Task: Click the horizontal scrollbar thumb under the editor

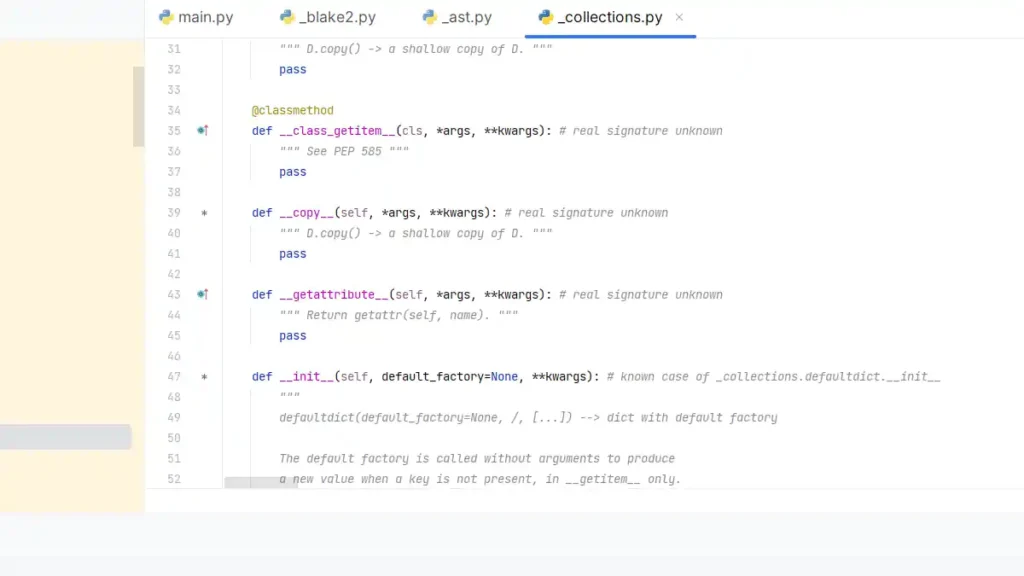Action: tap(261, 482)
